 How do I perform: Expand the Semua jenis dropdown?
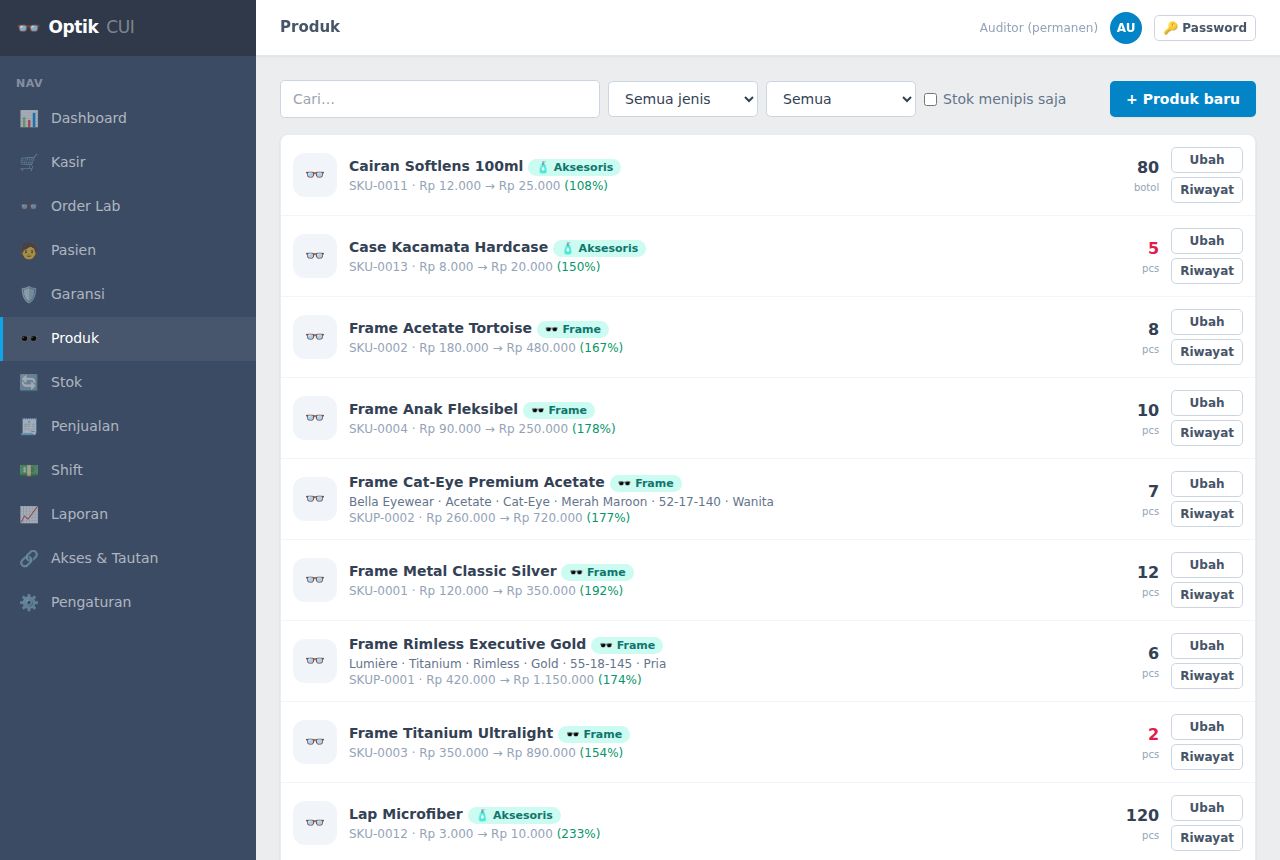(683, 99)
